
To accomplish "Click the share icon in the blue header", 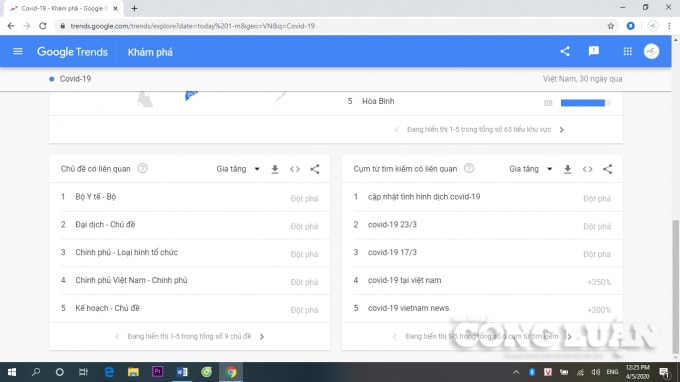I will (565, 52).
